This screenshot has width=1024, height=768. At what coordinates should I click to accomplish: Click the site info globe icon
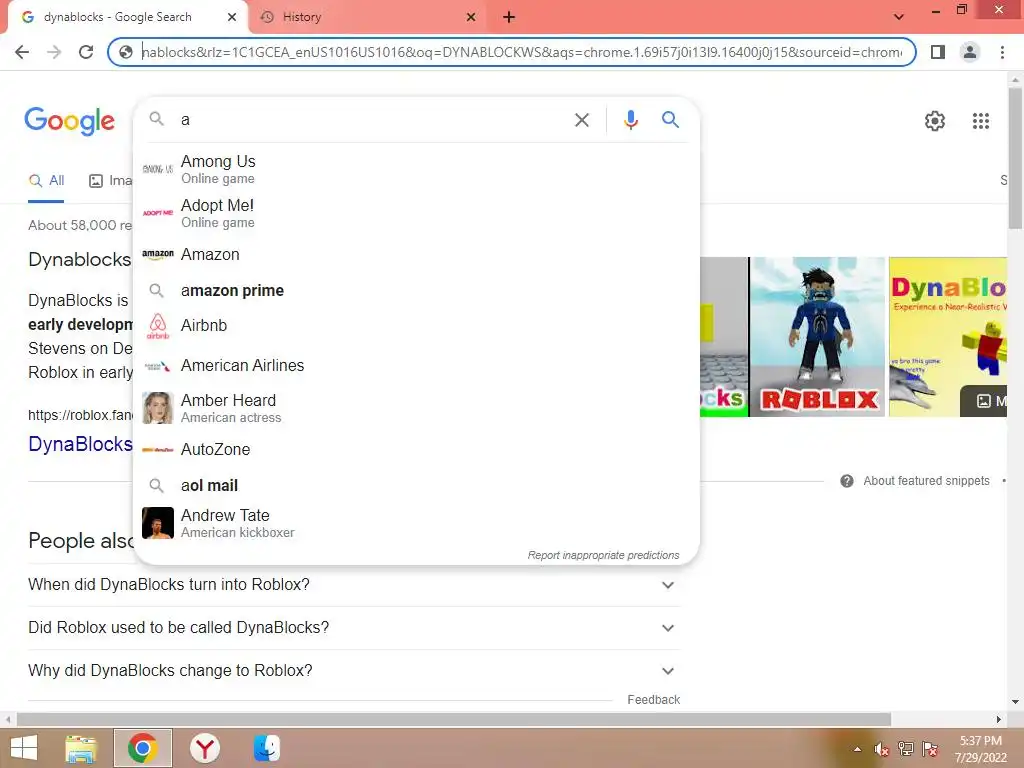(126, 52)
